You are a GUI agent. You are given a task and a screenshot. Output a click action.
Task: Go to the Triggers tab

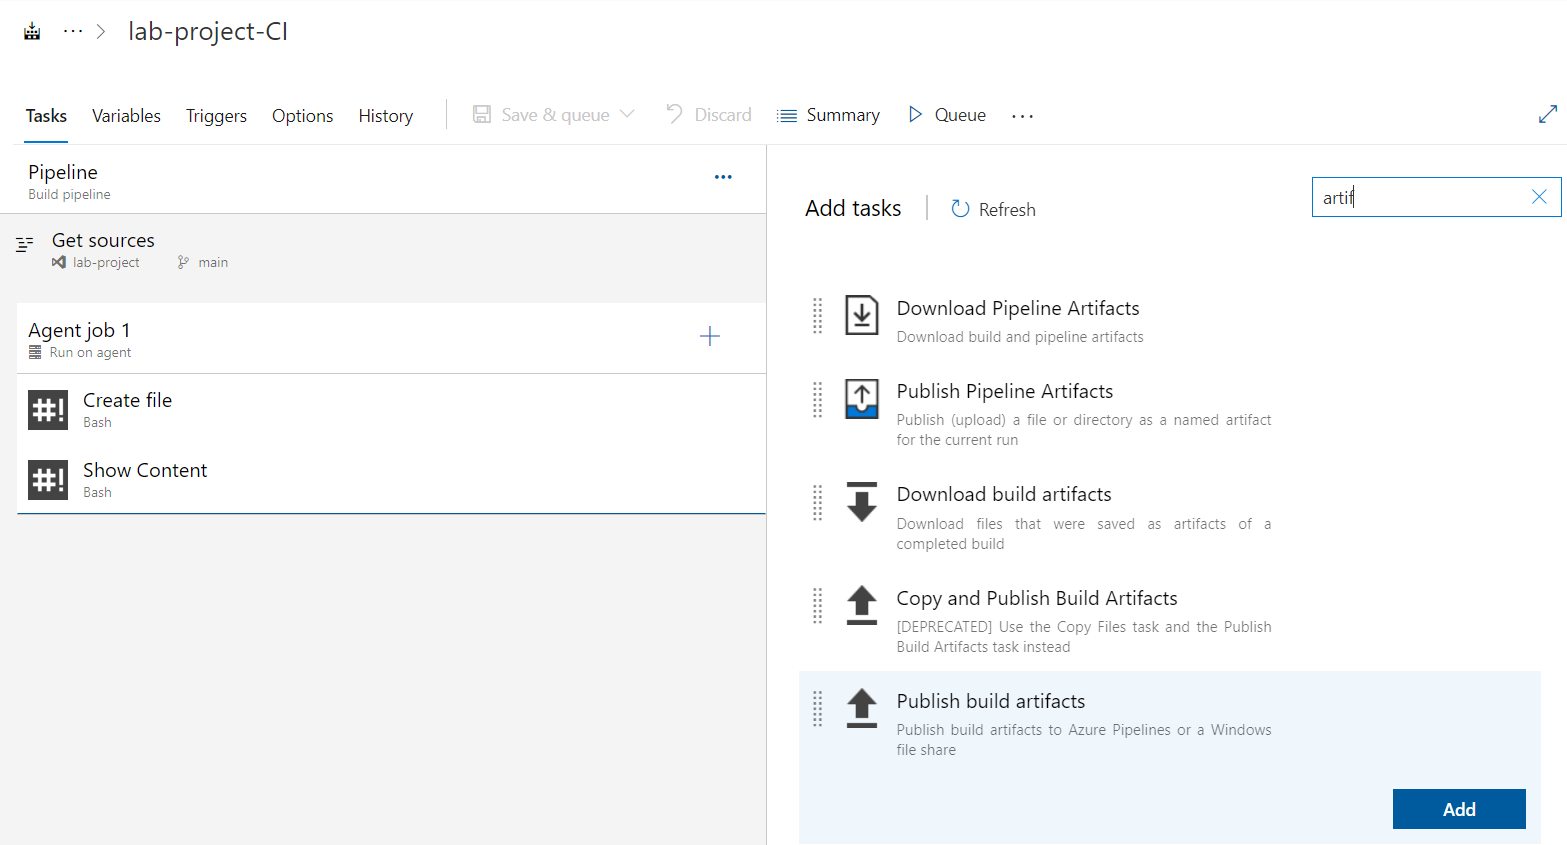[216, 116]
